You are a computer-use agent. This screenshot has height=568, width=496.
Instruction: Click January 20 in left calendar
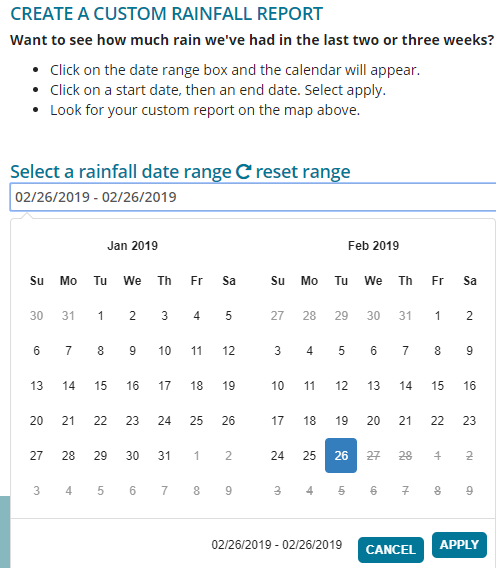click(x=37, y=421)
